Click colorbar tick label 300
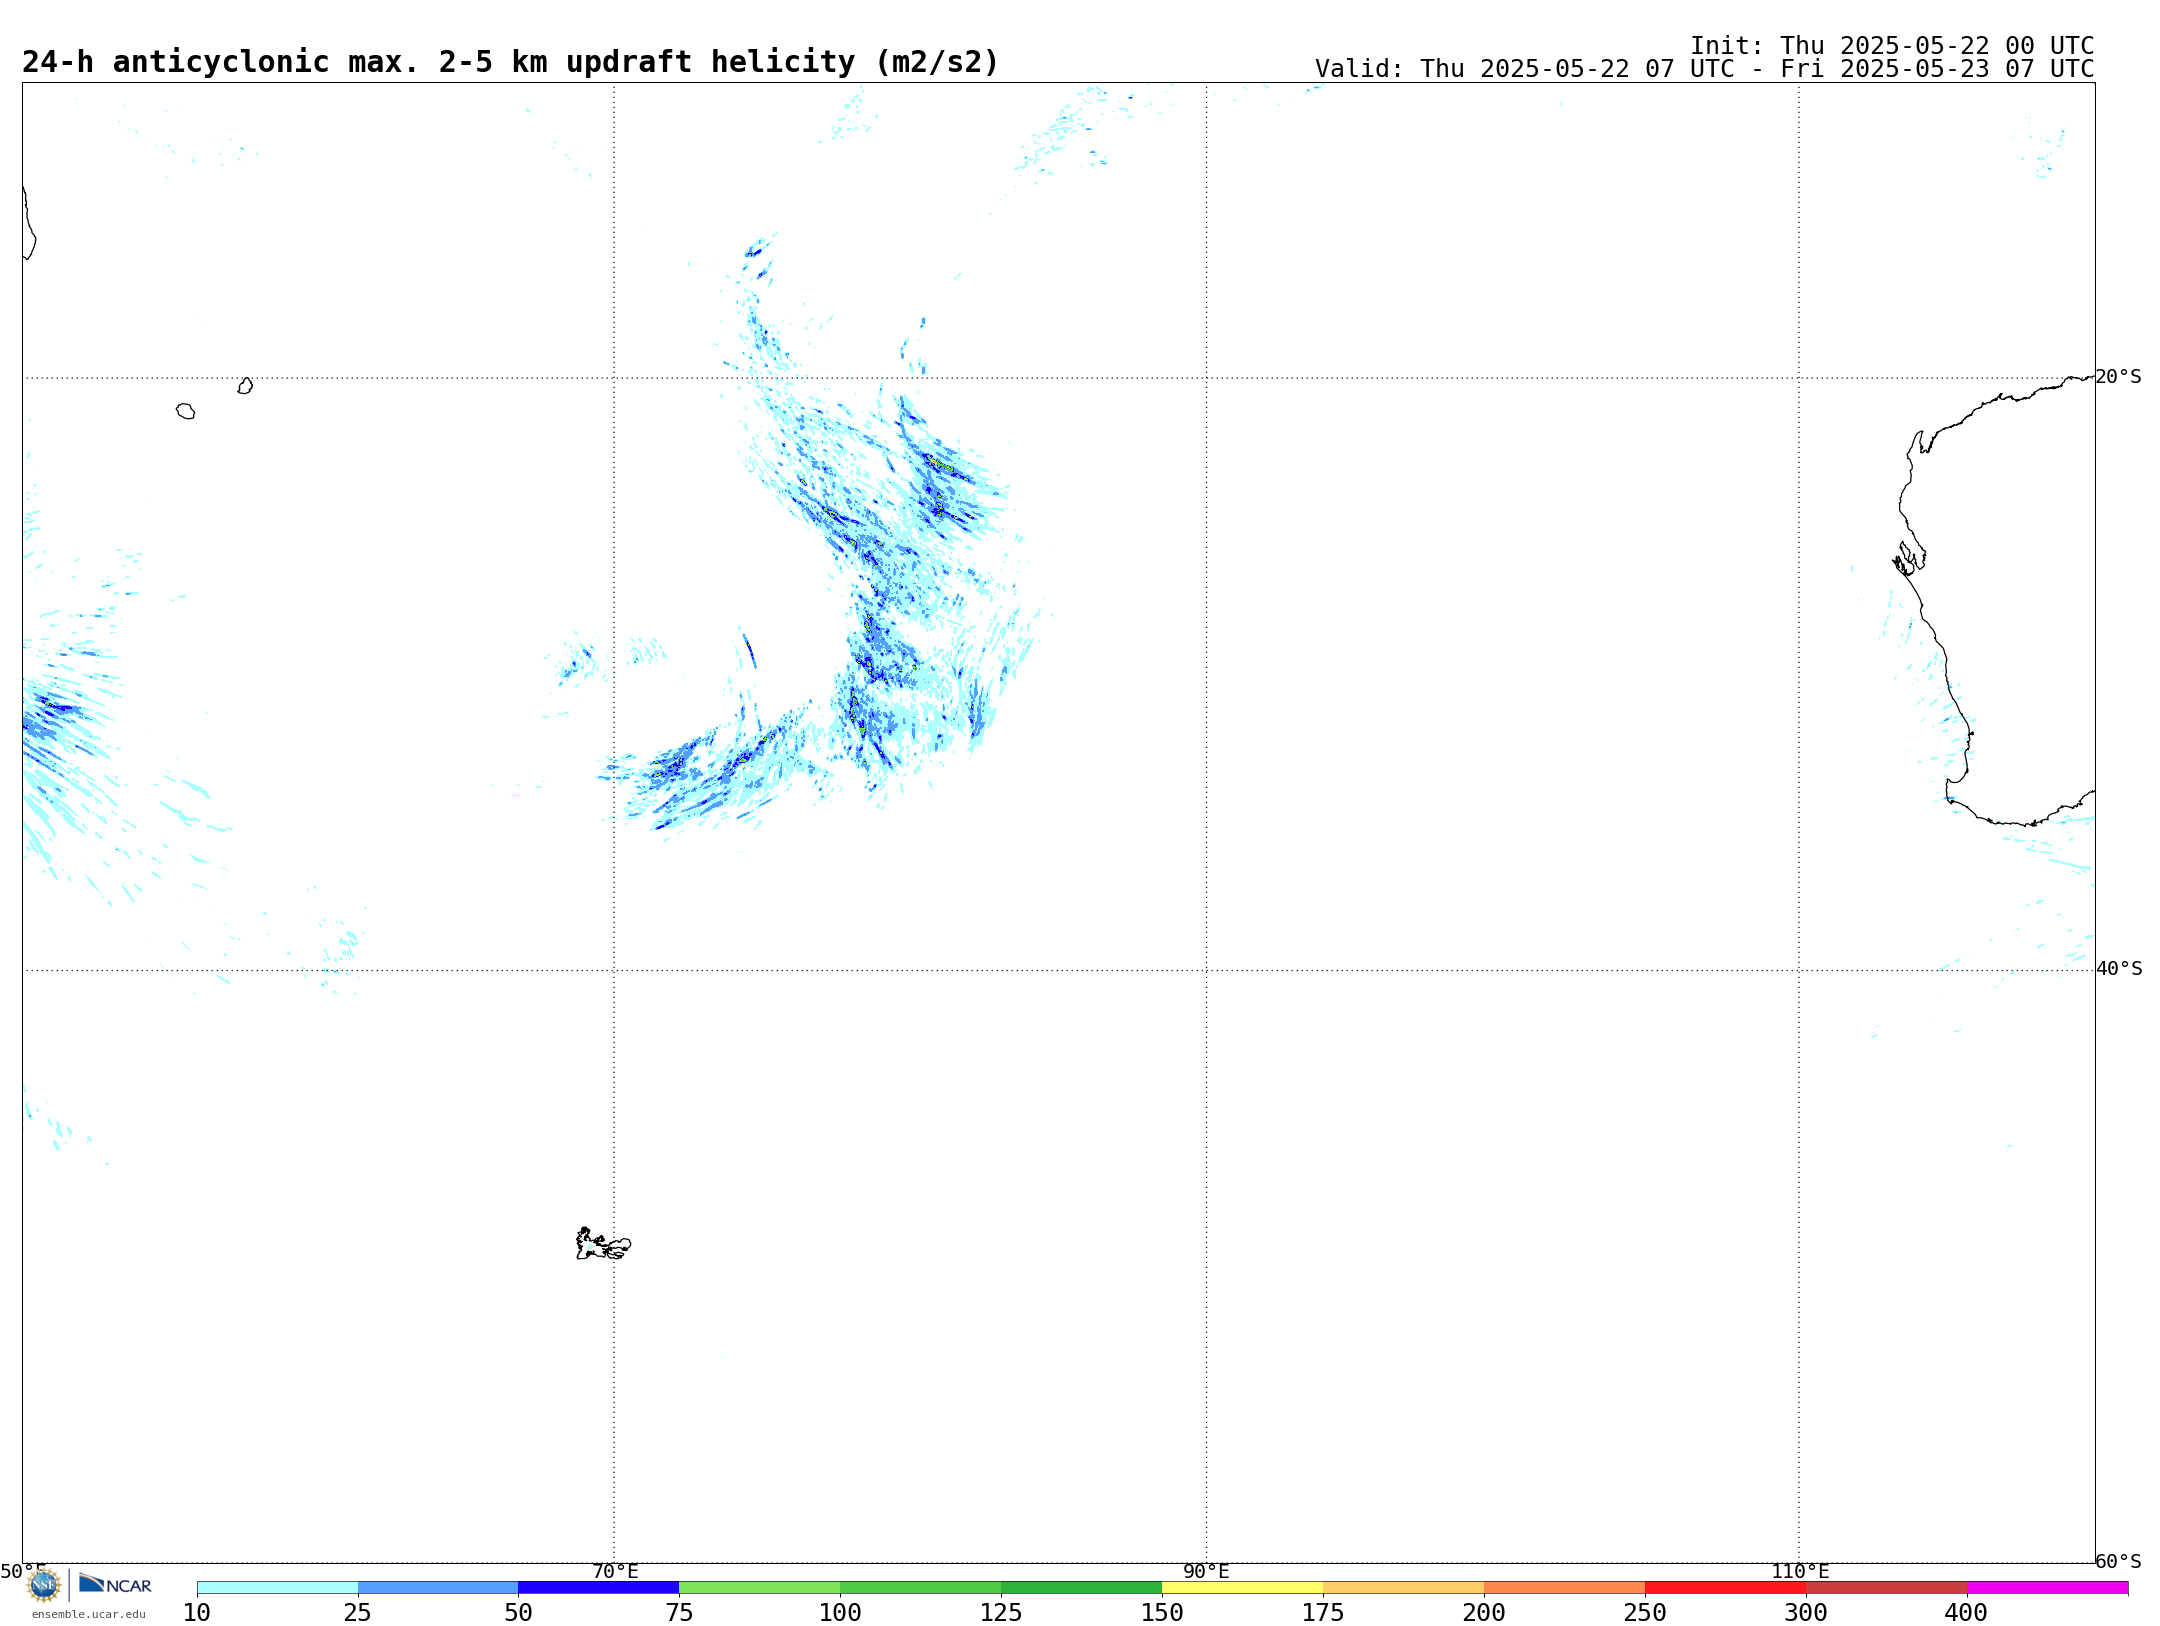 coord(1806,1613)
